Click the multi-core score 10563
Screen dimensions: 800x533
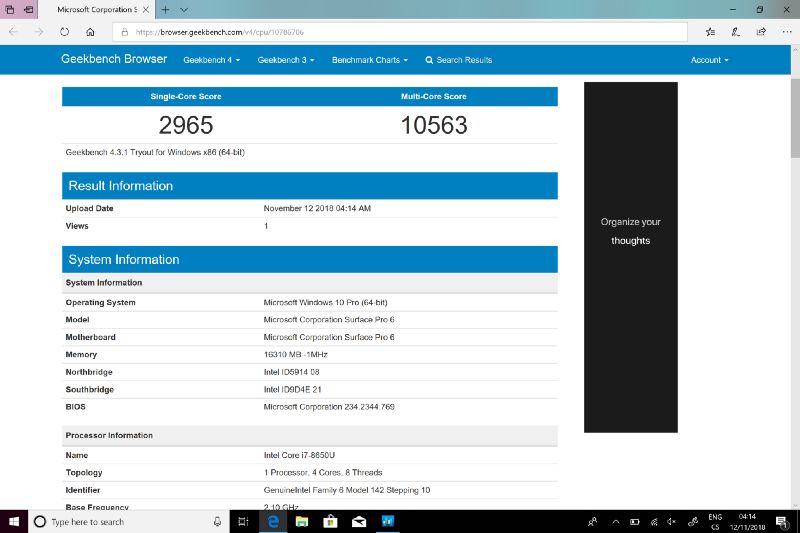coord(434,125)
